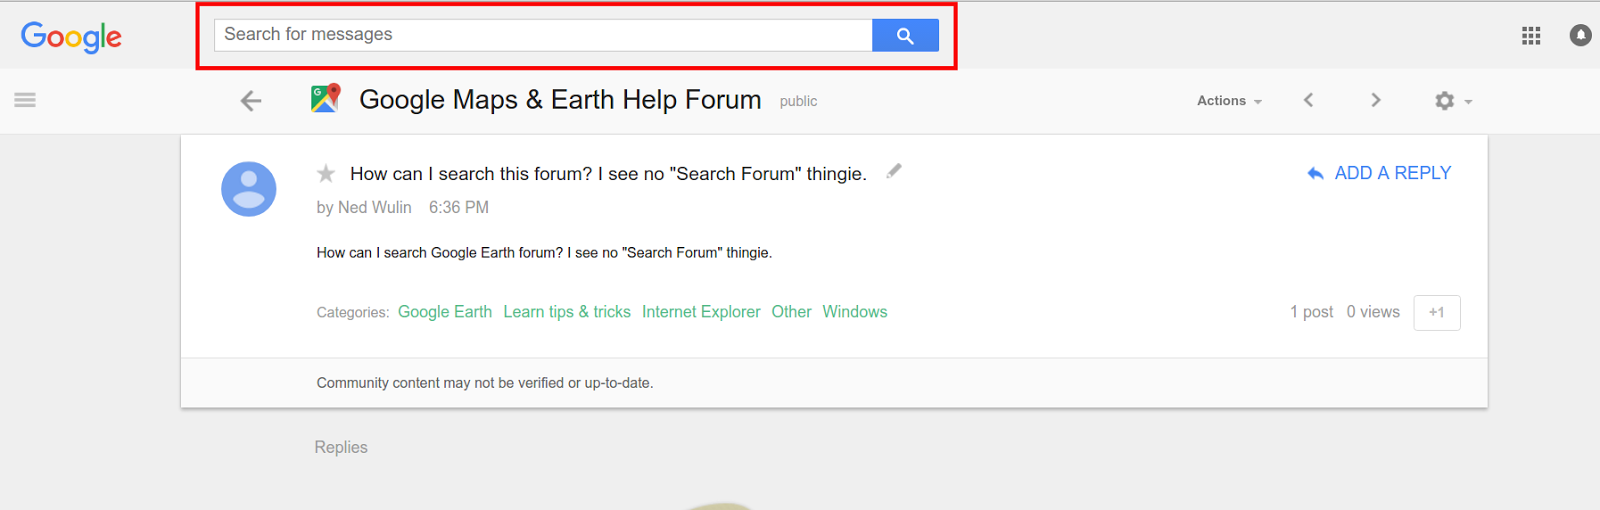1600x510 pixels.
Task: Click the public label
Action: [x=798, y=101]
